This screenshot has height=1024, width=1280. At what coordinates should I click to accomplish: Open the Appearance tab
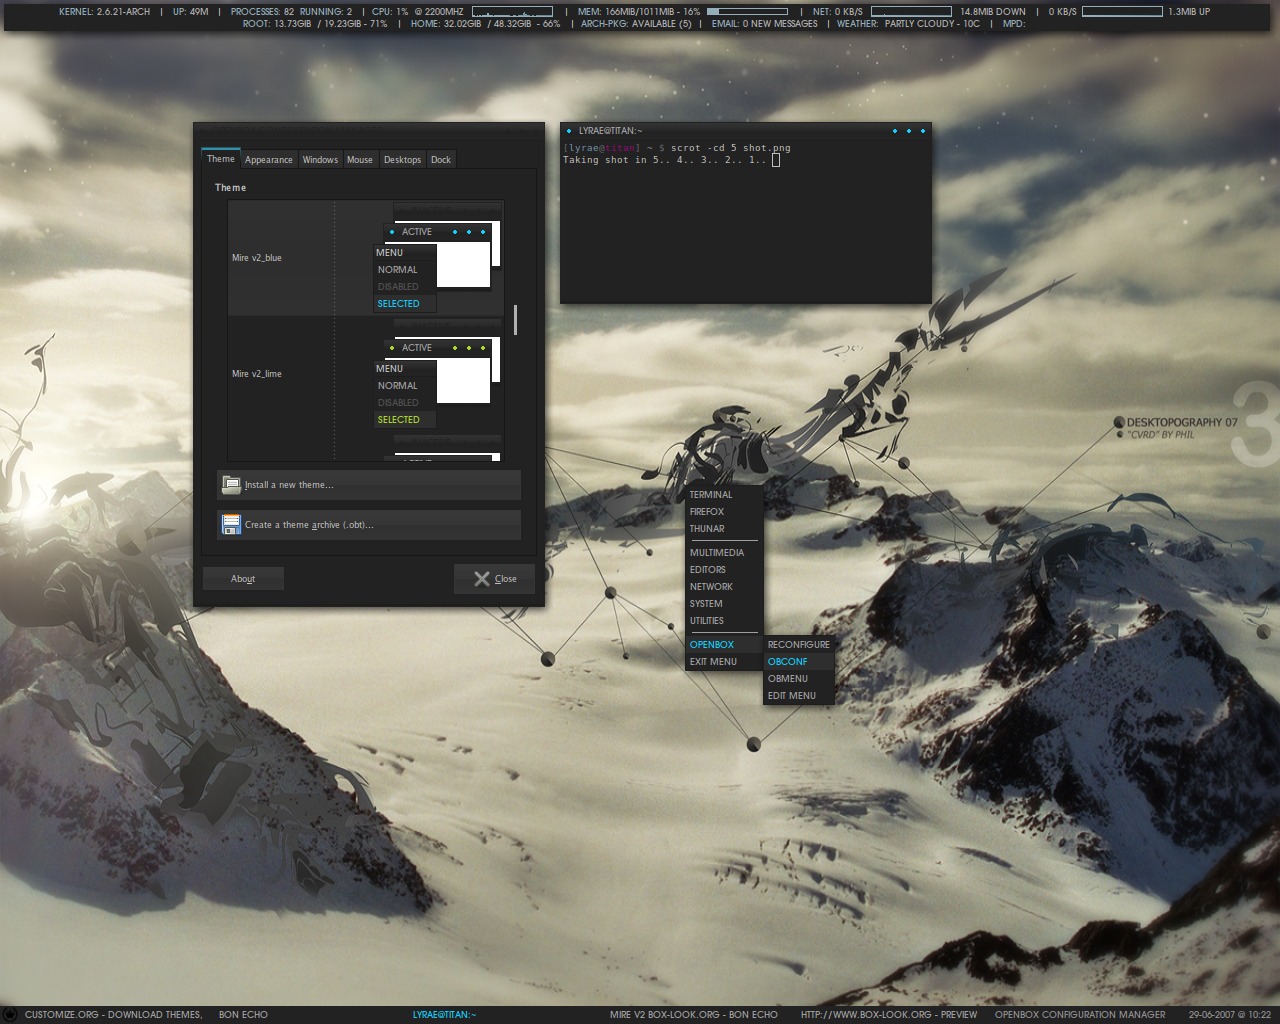[x=269, y=160]
